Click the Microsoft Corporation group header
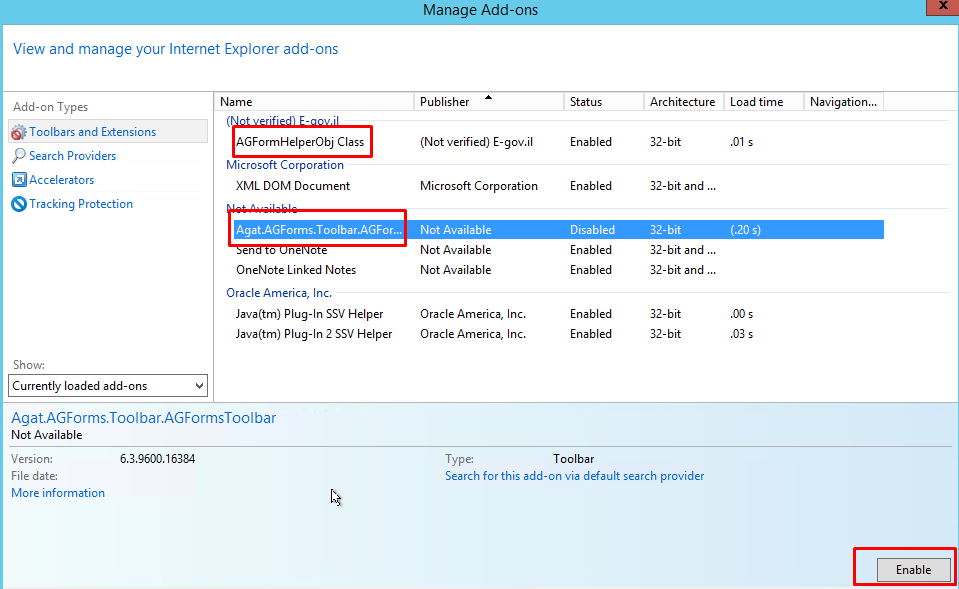959x589 pixels. 285,165
